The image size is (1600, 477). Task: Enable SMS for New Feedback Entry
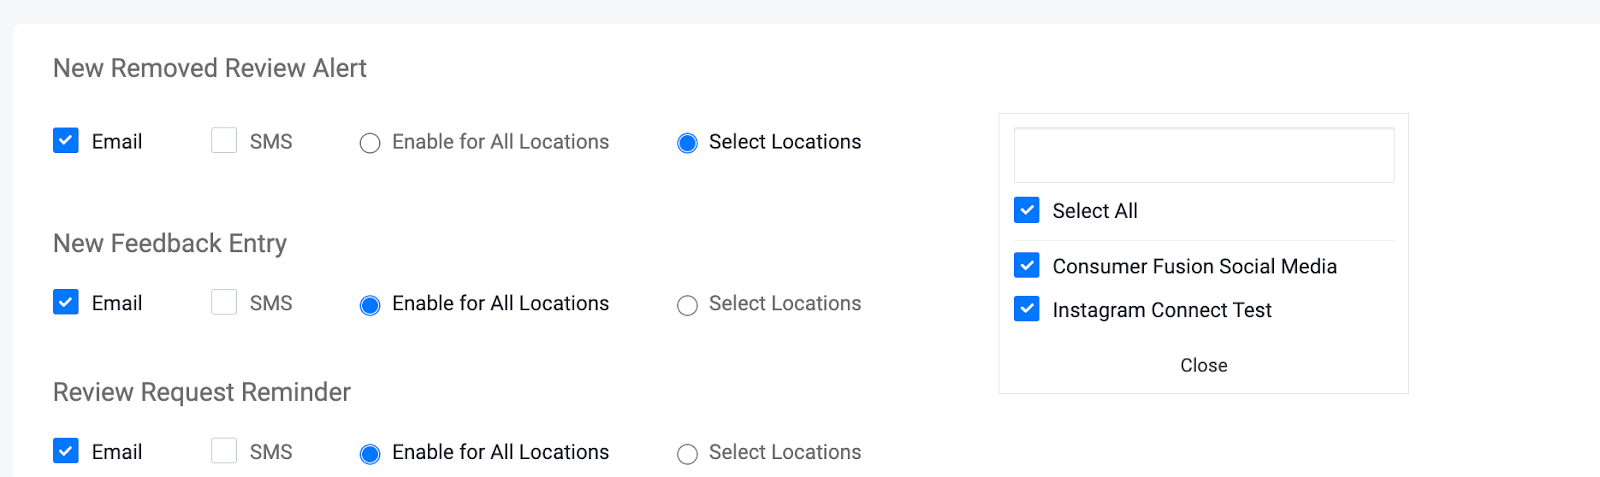[224, 302]
